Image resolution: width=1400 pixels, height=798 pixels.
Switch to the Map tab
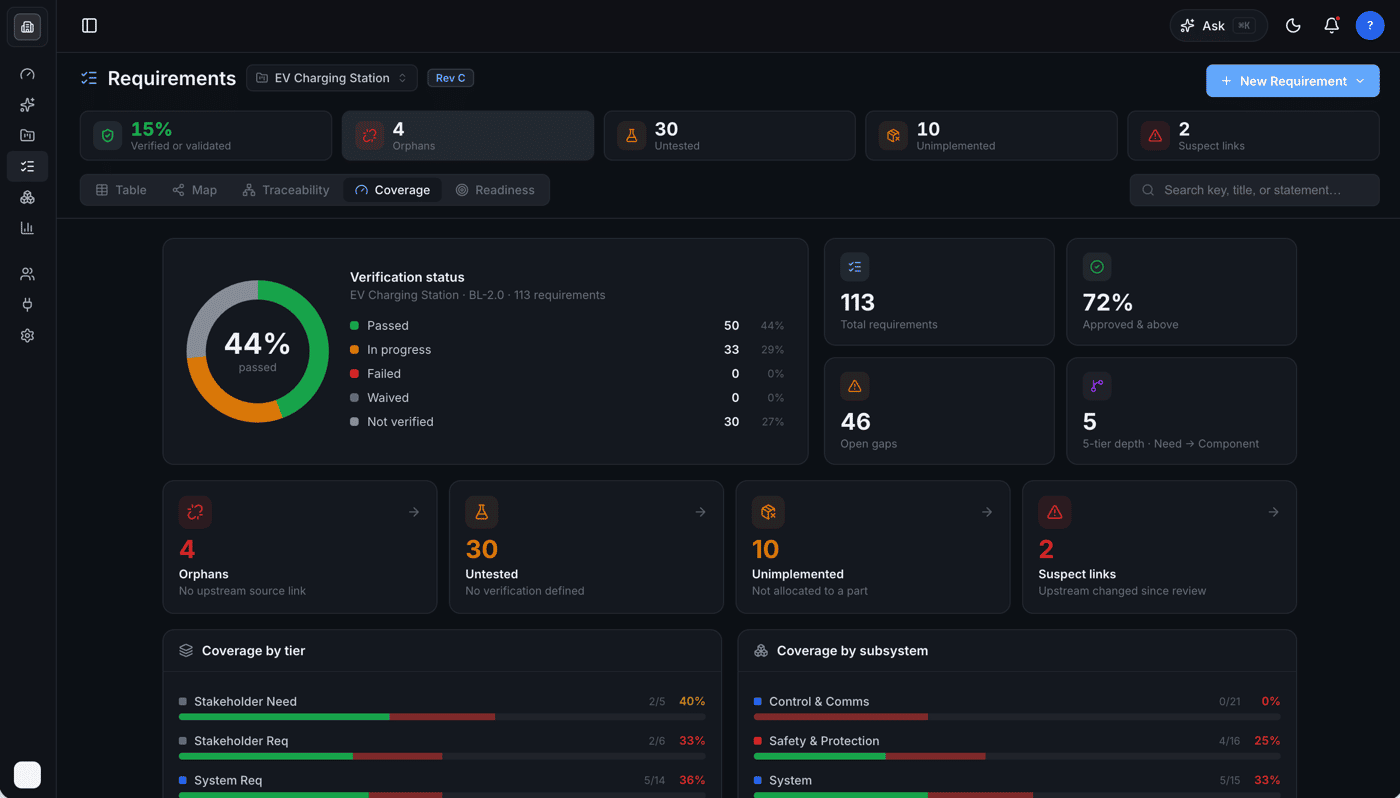coord(194,190)
